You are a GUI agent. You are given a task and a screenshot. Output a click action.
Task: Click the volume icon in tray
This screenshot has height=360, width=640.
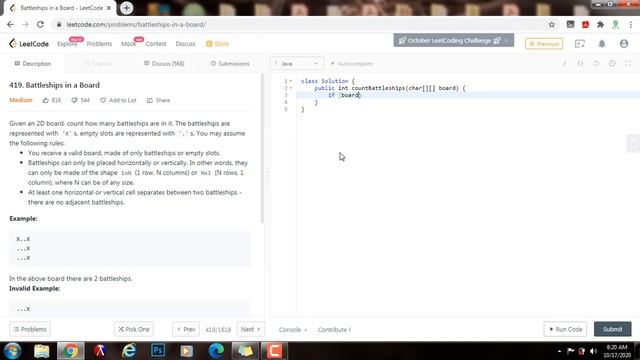(593, 351)
